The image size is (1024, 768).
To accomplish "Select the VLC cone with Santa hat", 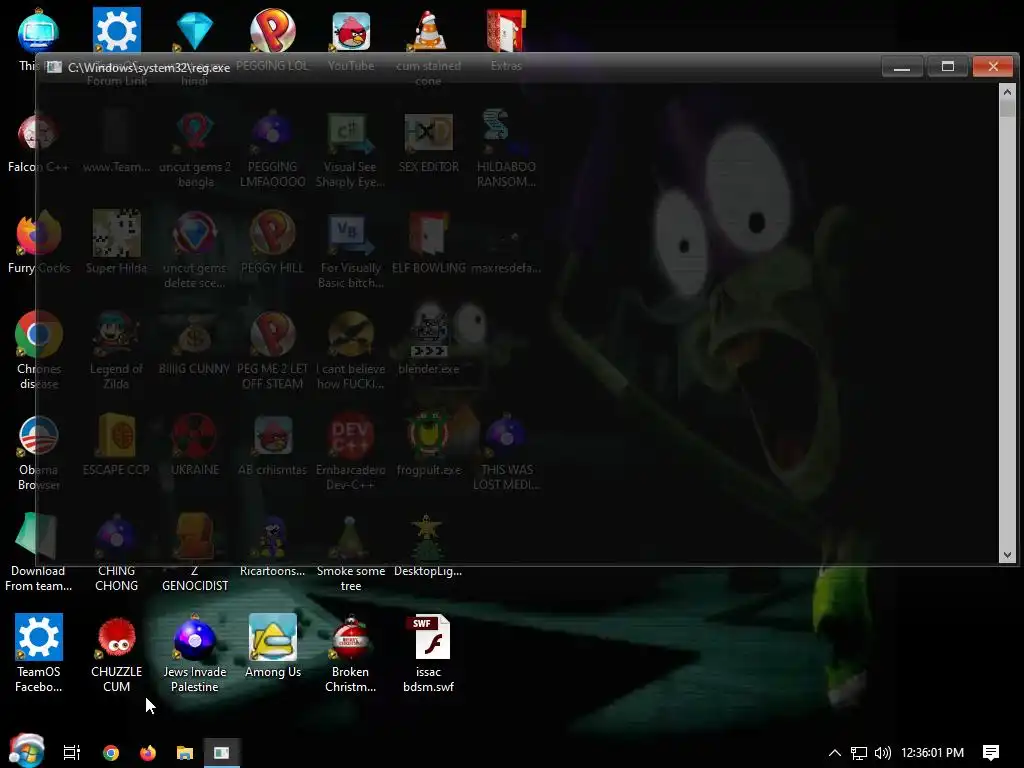I will pyautogui.click(x=428, y=31).
